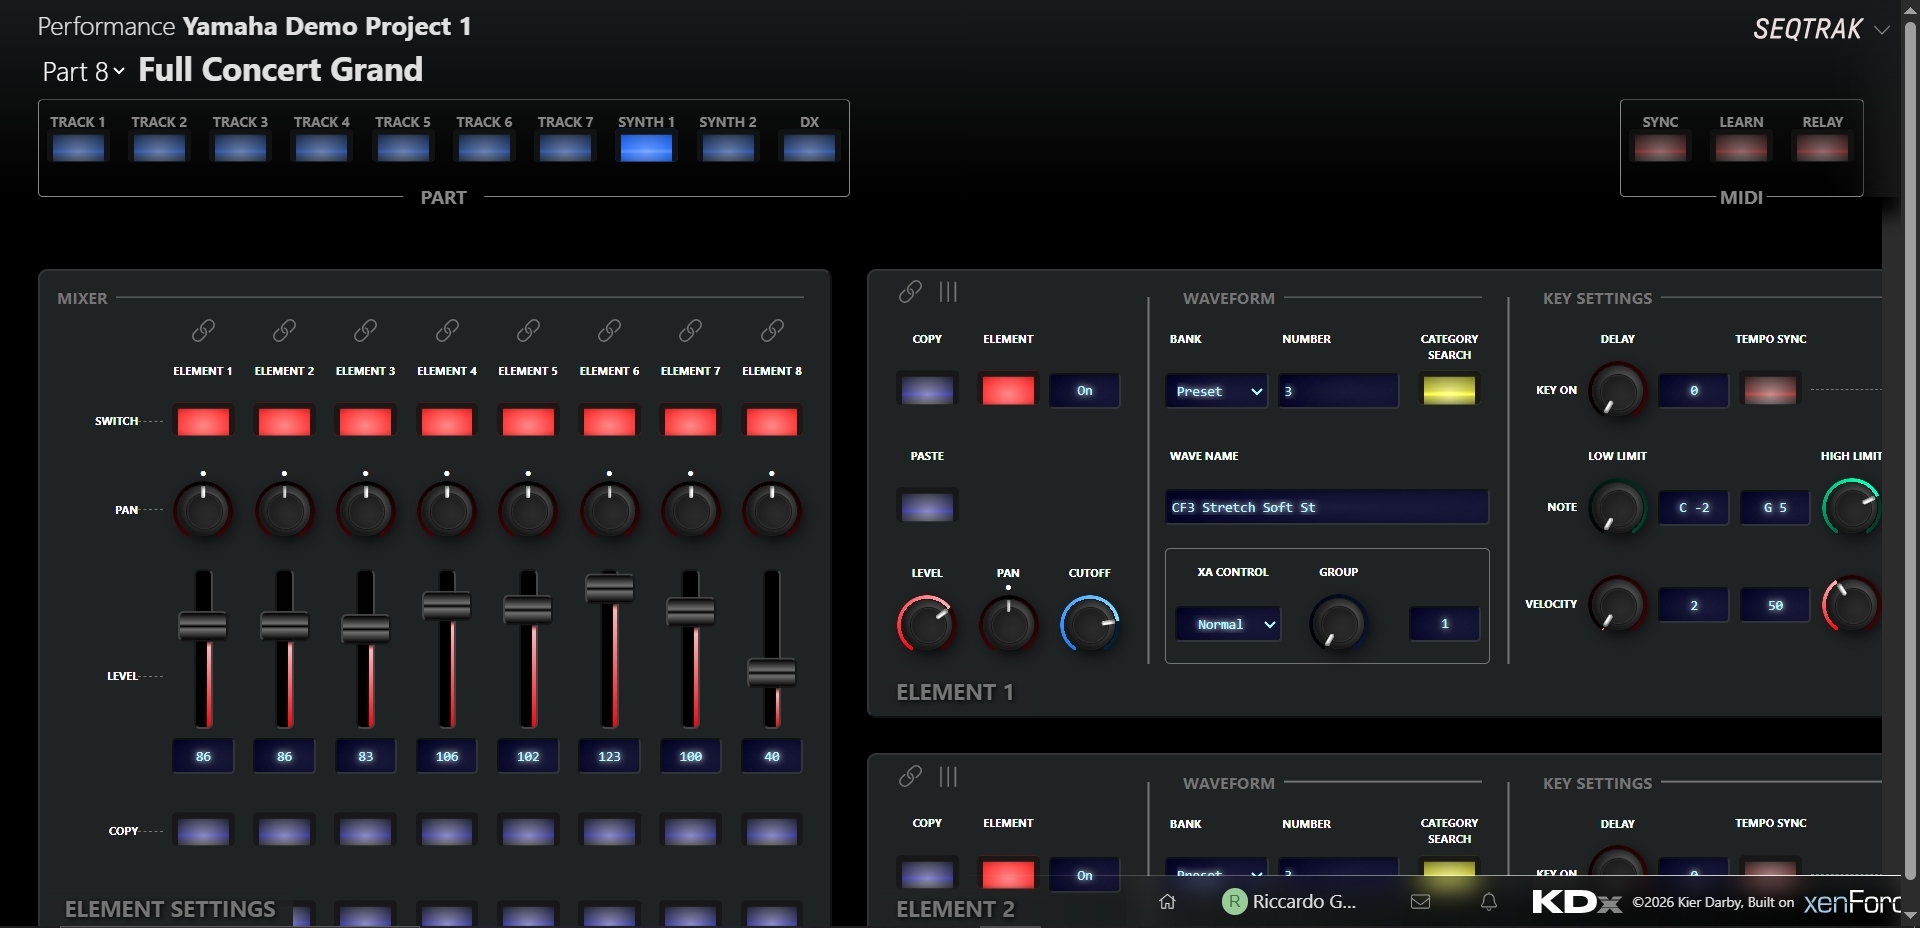Select the TRACK 4 part

point(321,148)
